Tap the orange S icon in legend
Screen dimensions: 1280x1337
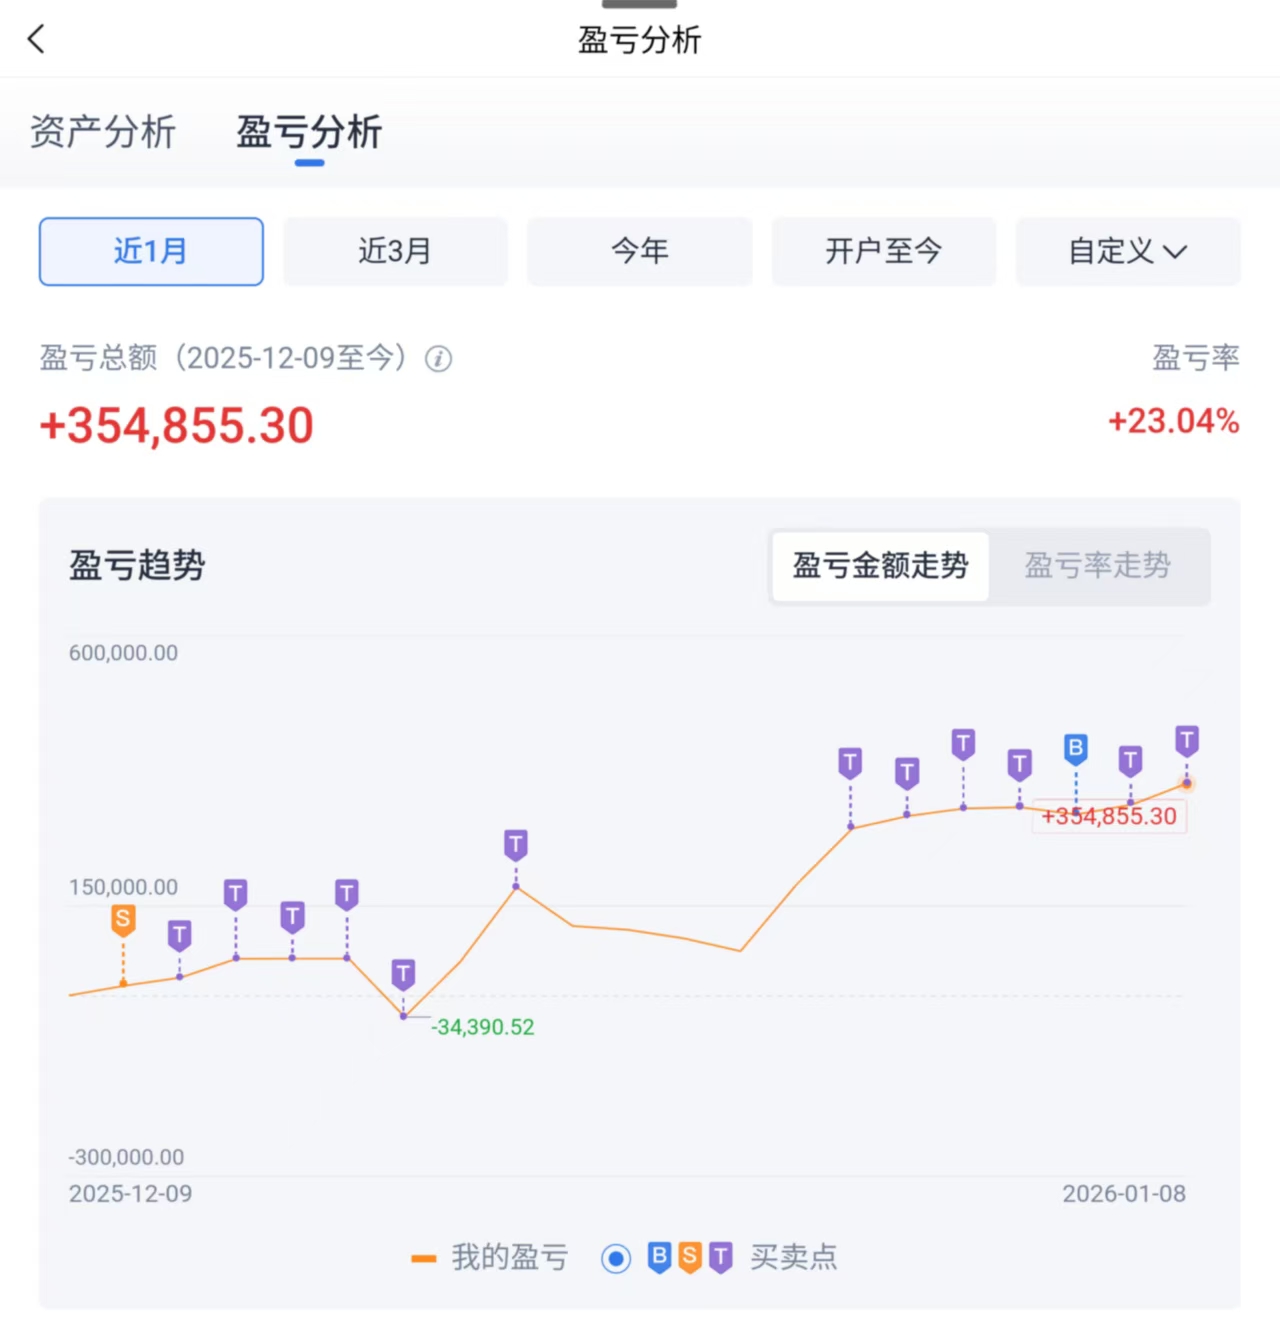690,1257
